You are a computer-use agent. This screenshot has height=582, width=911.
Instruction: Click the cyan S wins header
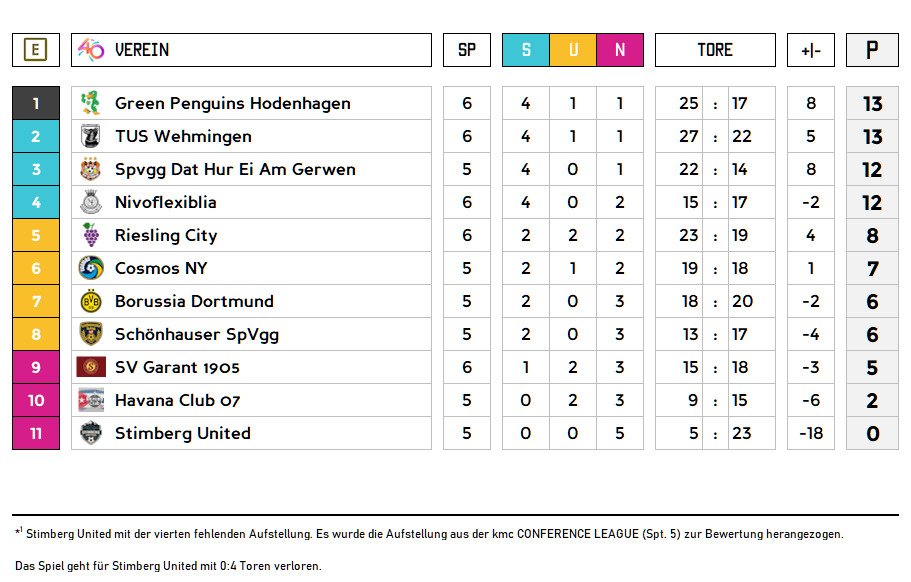[526, 50]
